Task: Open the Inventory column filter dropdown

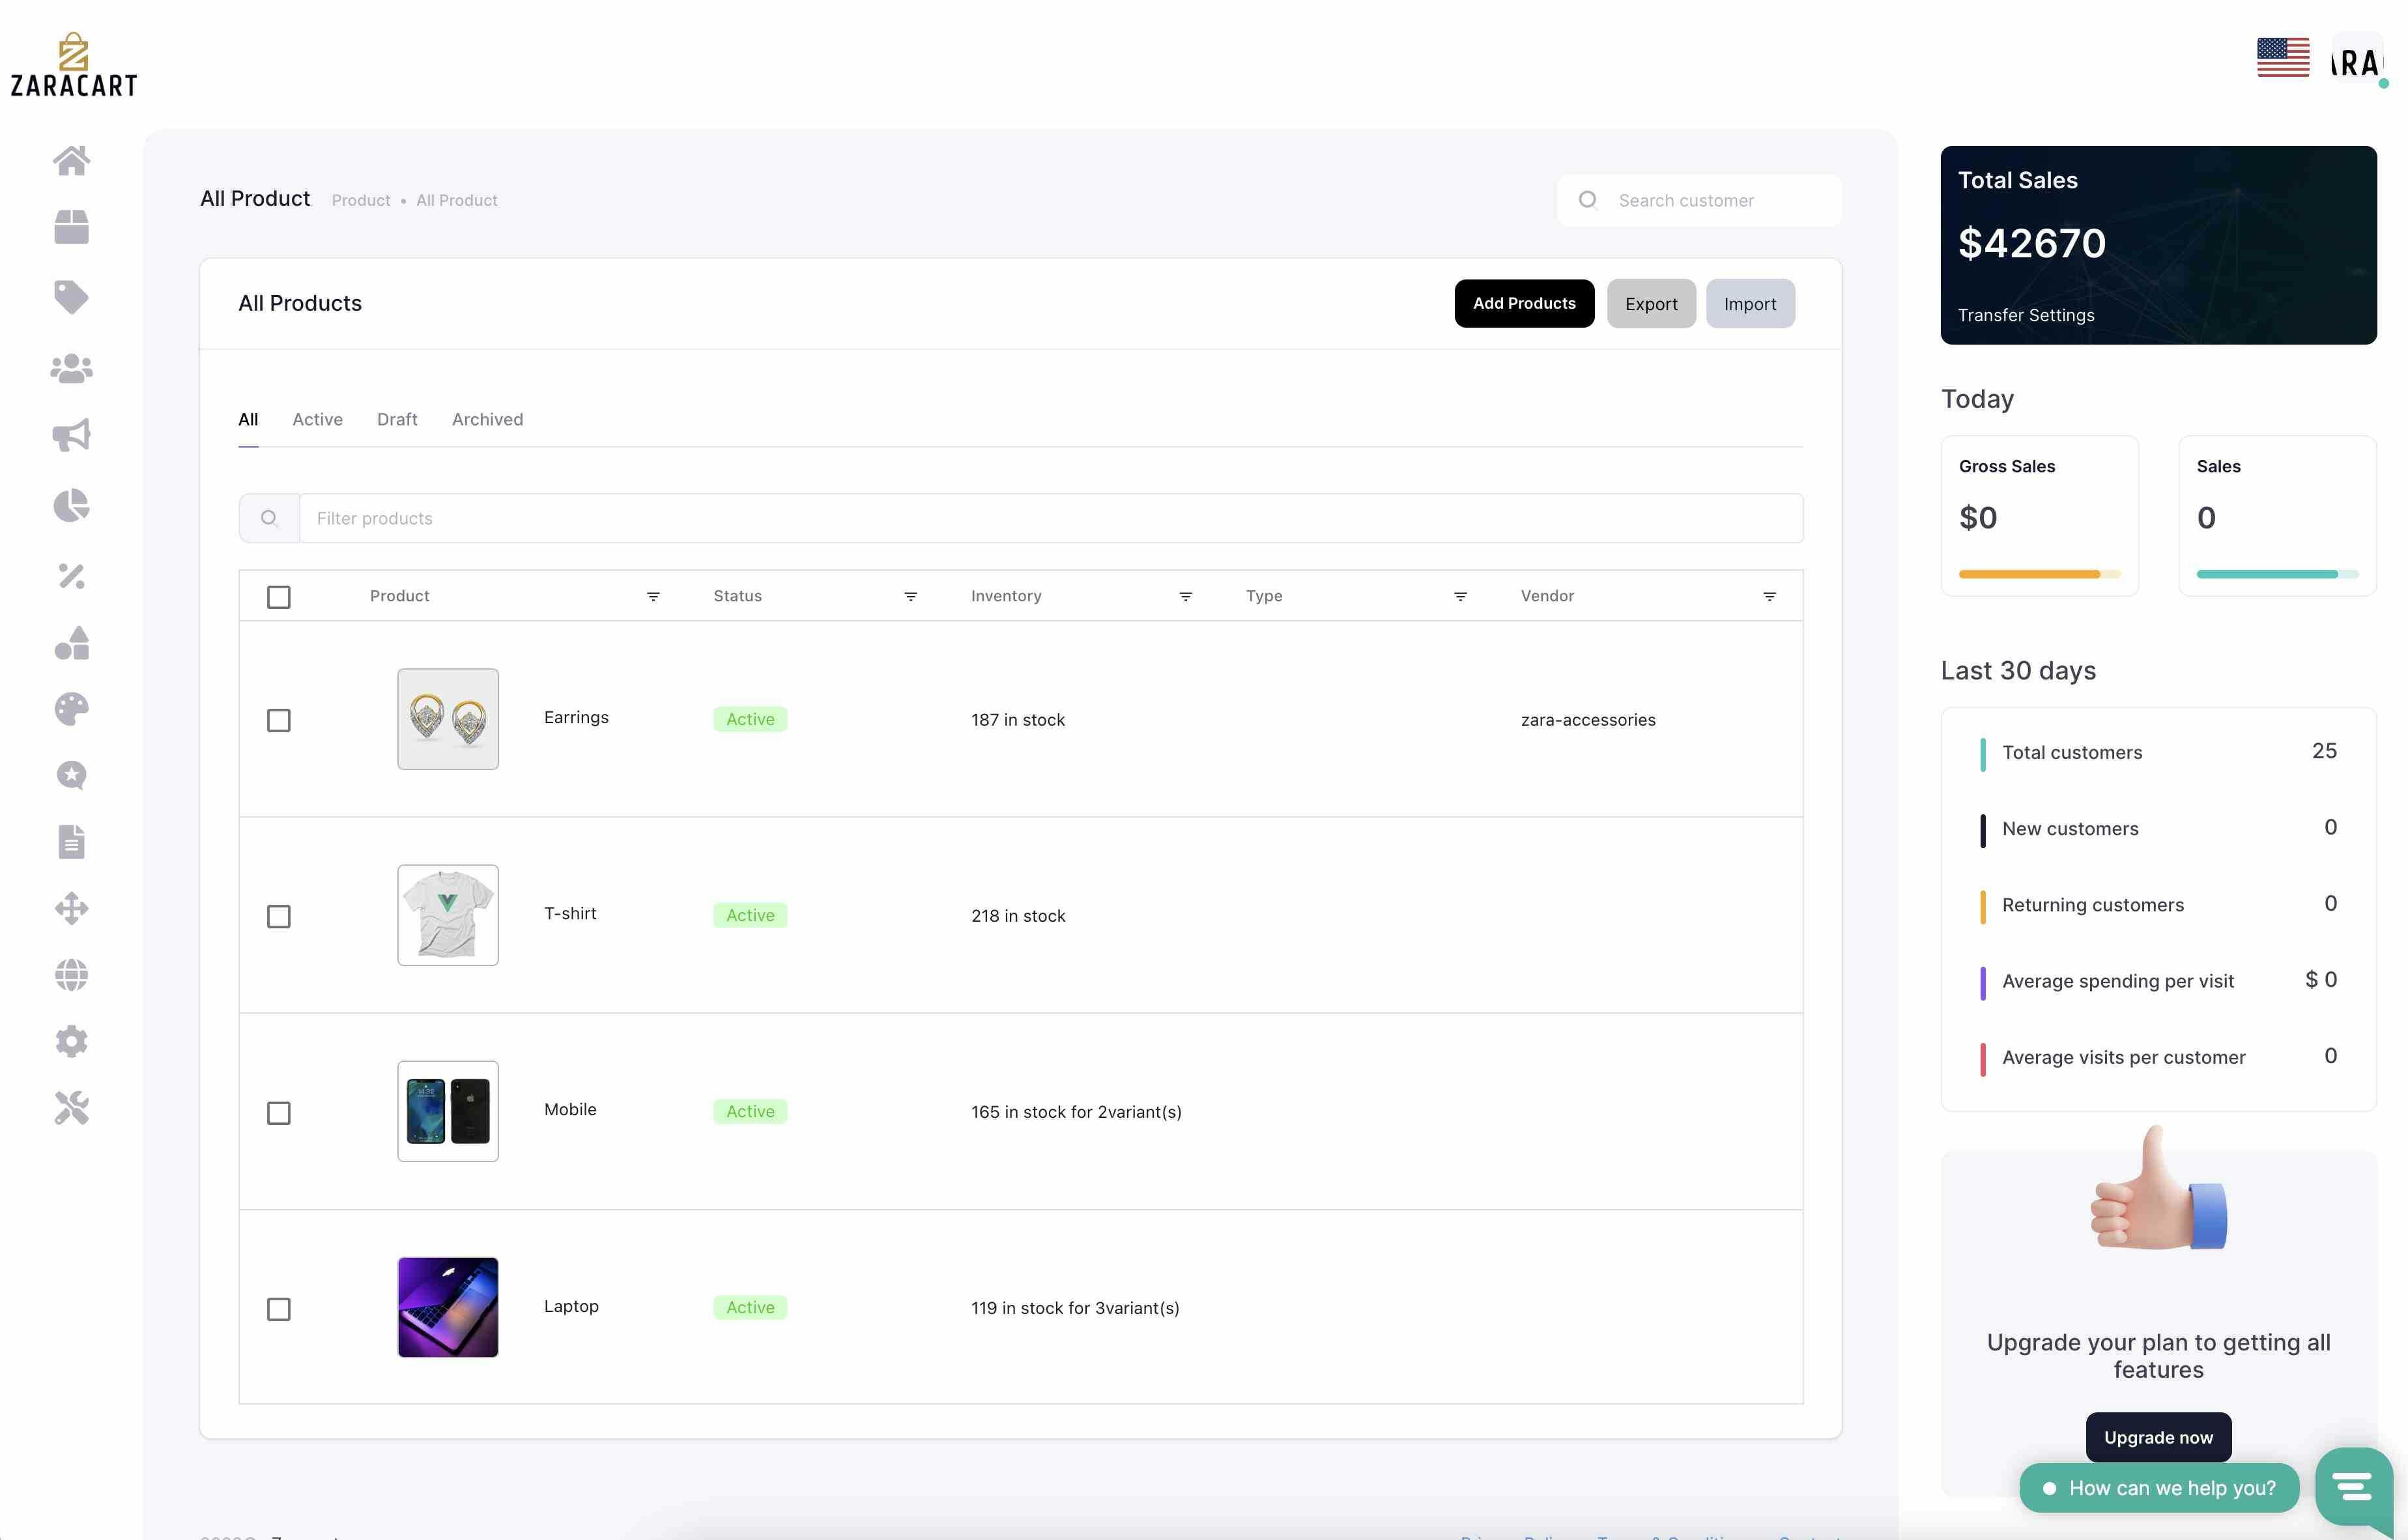Action: pyautogui.click(x=1185, y=596)
